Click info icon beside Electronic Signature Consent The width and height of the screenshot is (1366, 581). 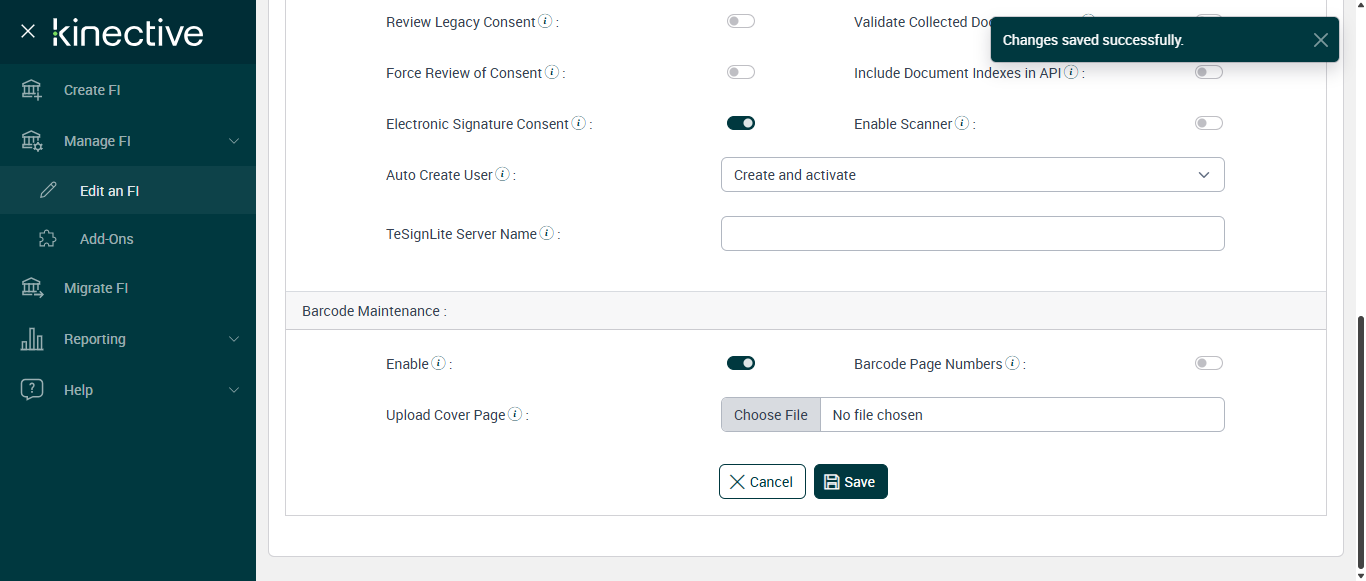577,124
